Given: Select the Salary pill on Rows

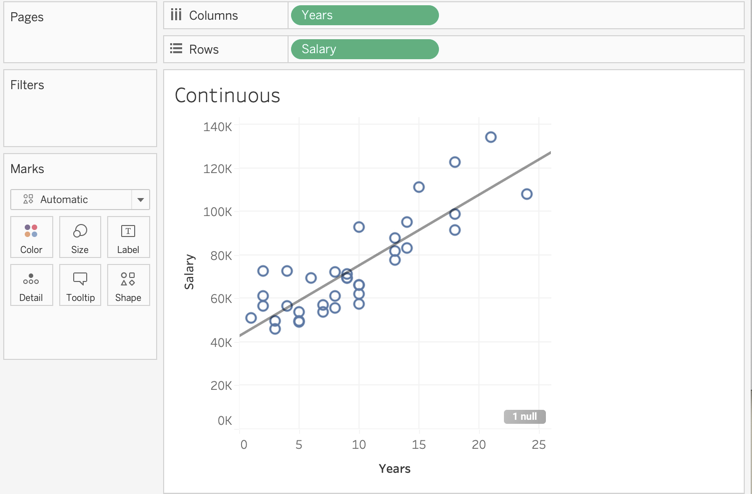Looking at the screenshot, I should coord(364,49).
